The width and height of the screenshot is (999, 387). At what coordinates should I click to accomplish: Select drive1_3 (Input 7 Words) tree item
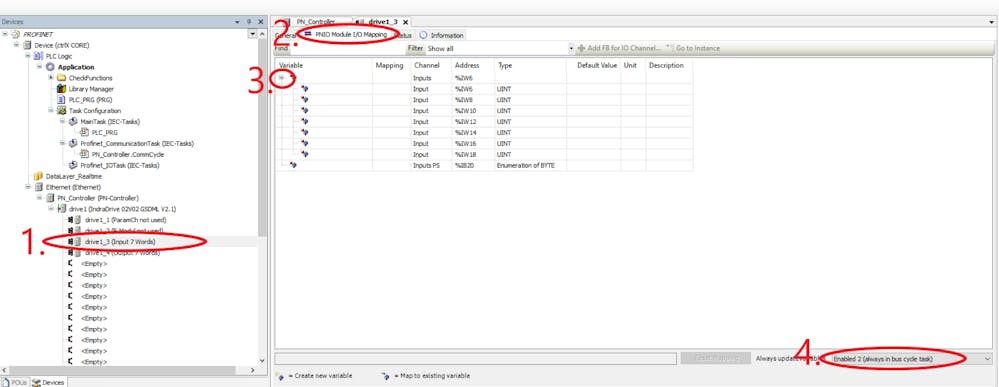click(x=120, y=242)
